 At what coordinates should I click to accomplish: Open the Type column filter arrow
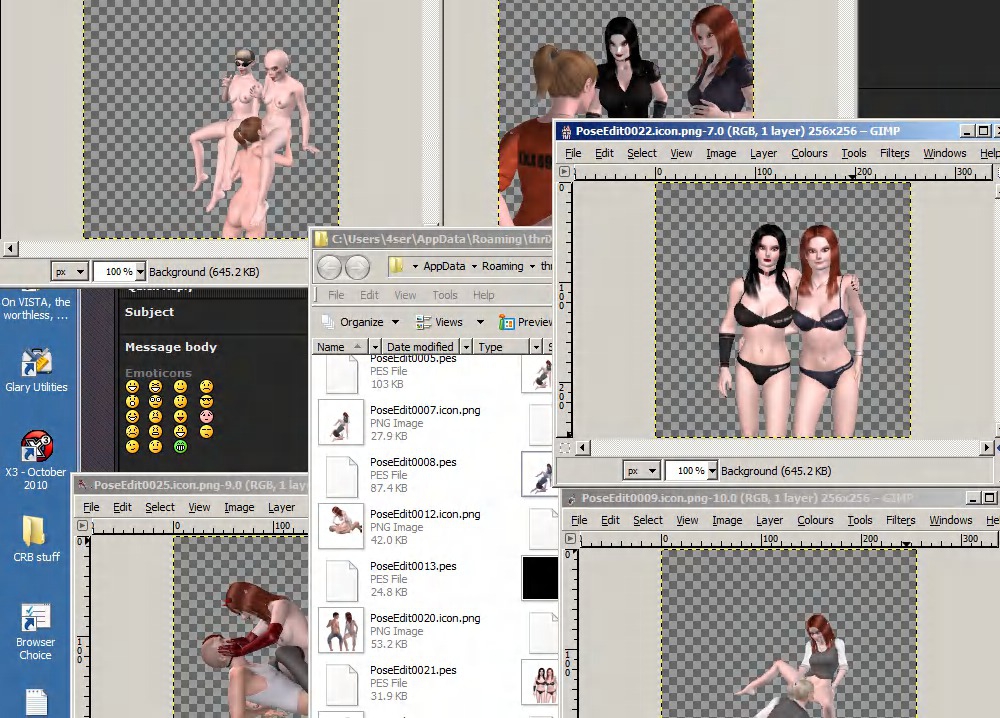536,347
